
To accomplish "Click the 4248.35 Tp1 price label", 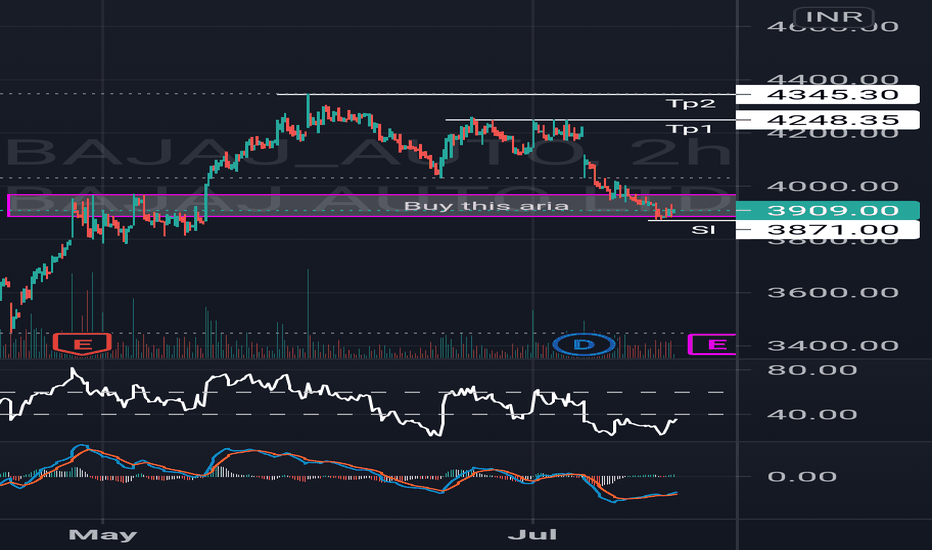I will [827, 120].
